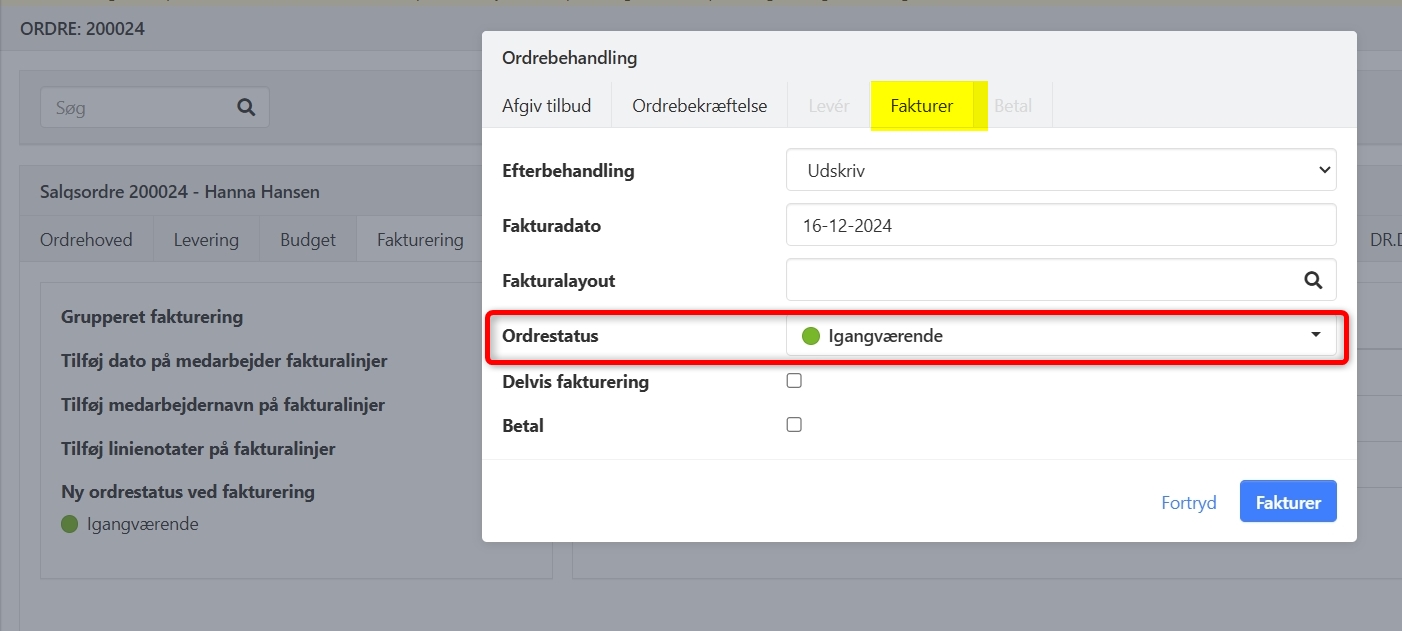Image resolution: width=1402 pixels, height=631 pixels.
Task: Switch to the Afgiv tilbud tab
Action: (546, 106)
